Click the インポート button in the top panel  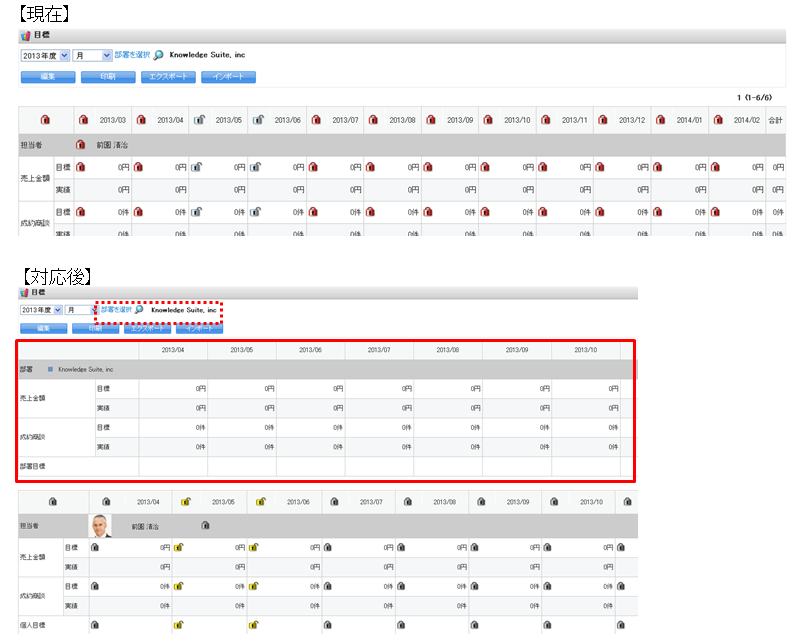point(228,76)
